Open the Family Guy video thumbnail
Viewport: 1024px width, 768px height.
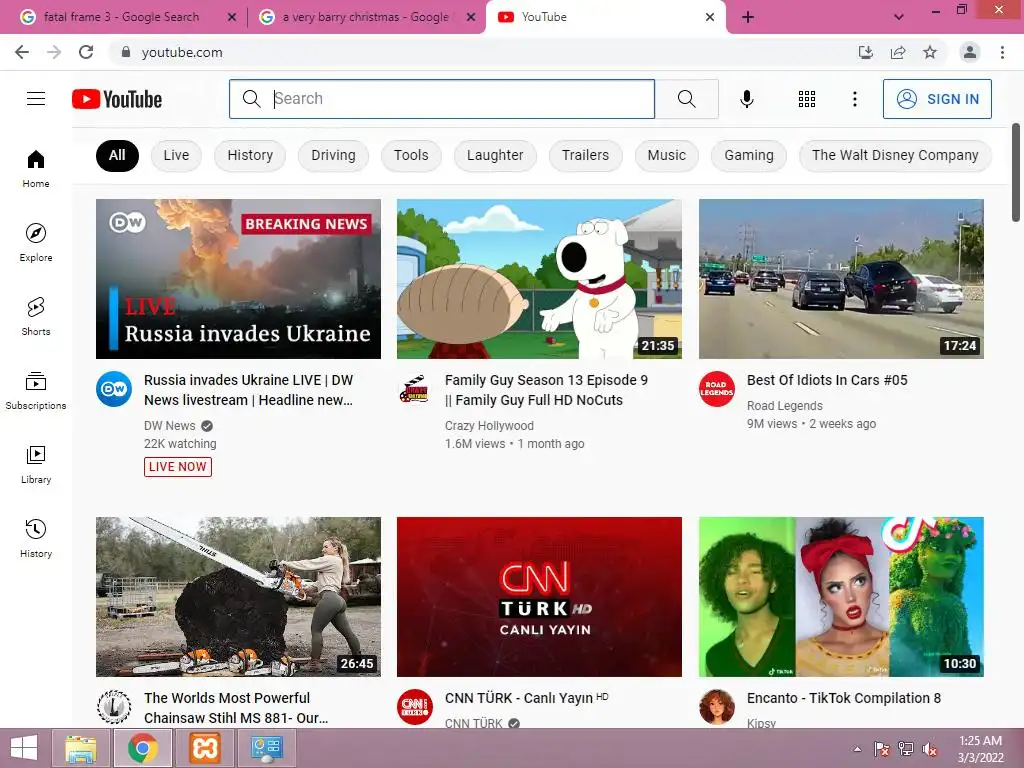pyautogui.click(x=539, y=279)
